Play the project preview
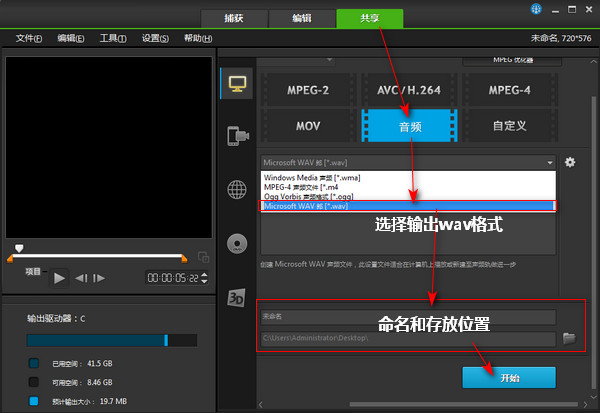Screen dimensions: 600x413 59,278
